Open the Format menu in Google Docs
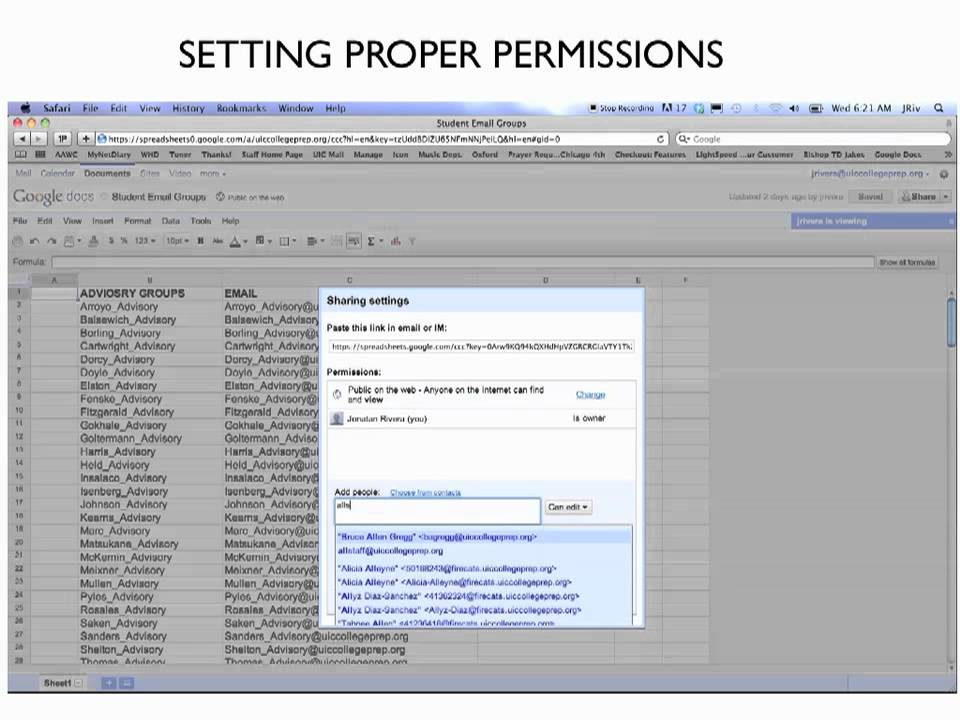960x720 pixels. click(x=137, y=221)
